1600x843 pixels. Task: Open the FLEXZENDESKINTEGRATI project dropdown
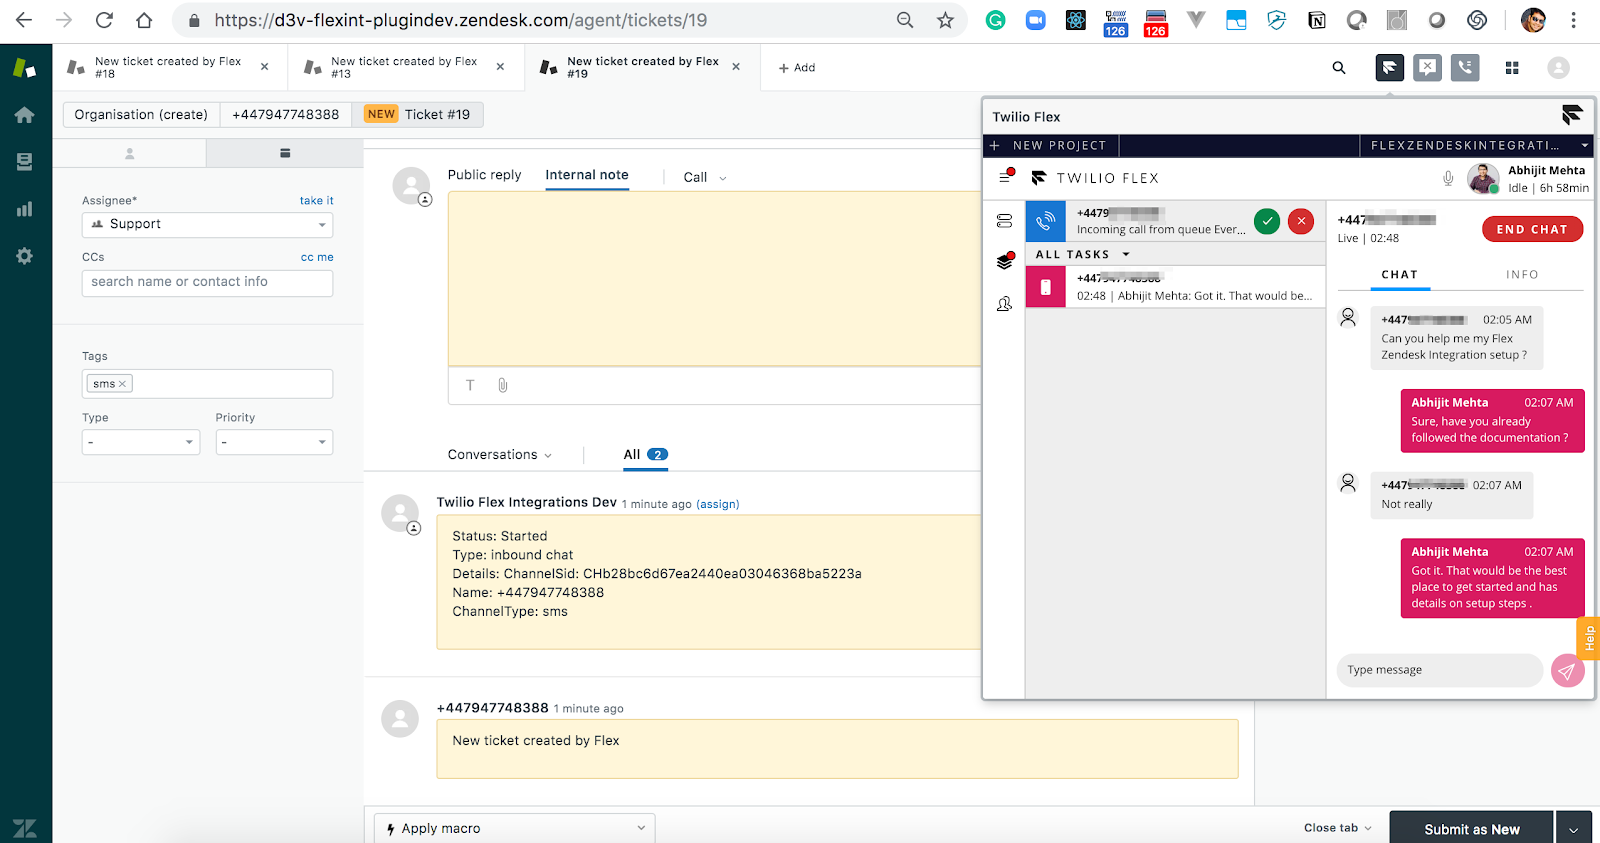[1476, 146]
